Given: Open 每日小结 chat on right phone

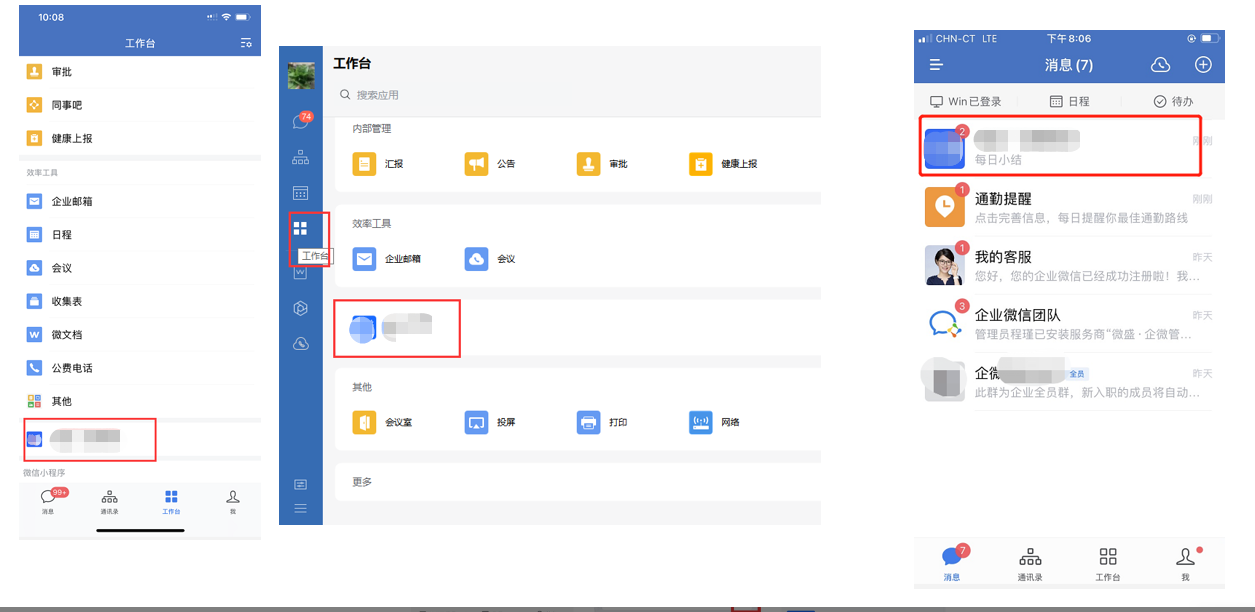Looking at the screenshot, I should click(x=1068, y=148).
